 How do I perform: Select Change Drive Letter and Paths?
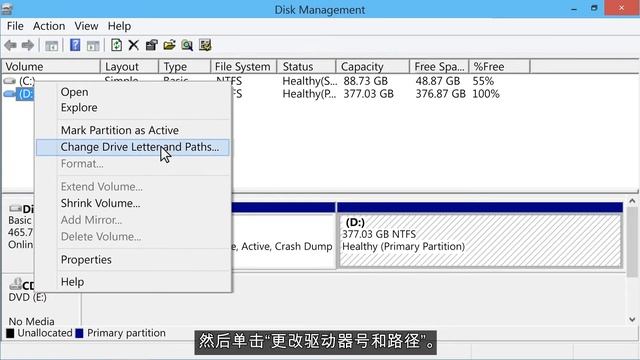(x=133, y=147)
